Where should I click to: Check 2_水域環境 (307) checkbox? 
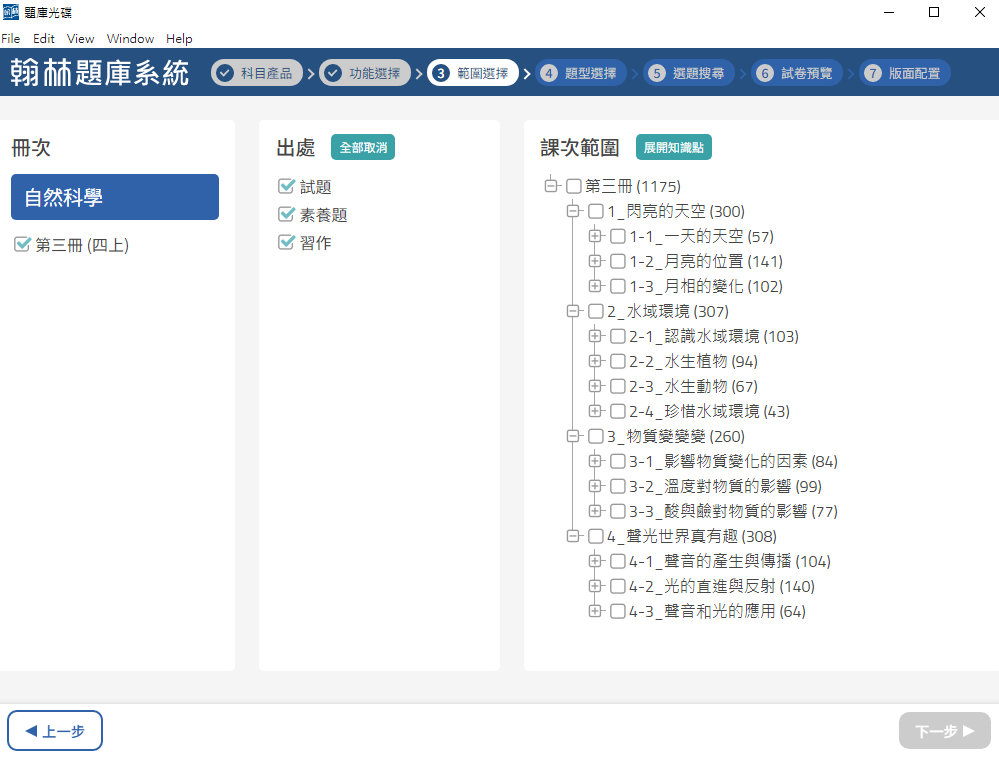[x=596, y=311]
